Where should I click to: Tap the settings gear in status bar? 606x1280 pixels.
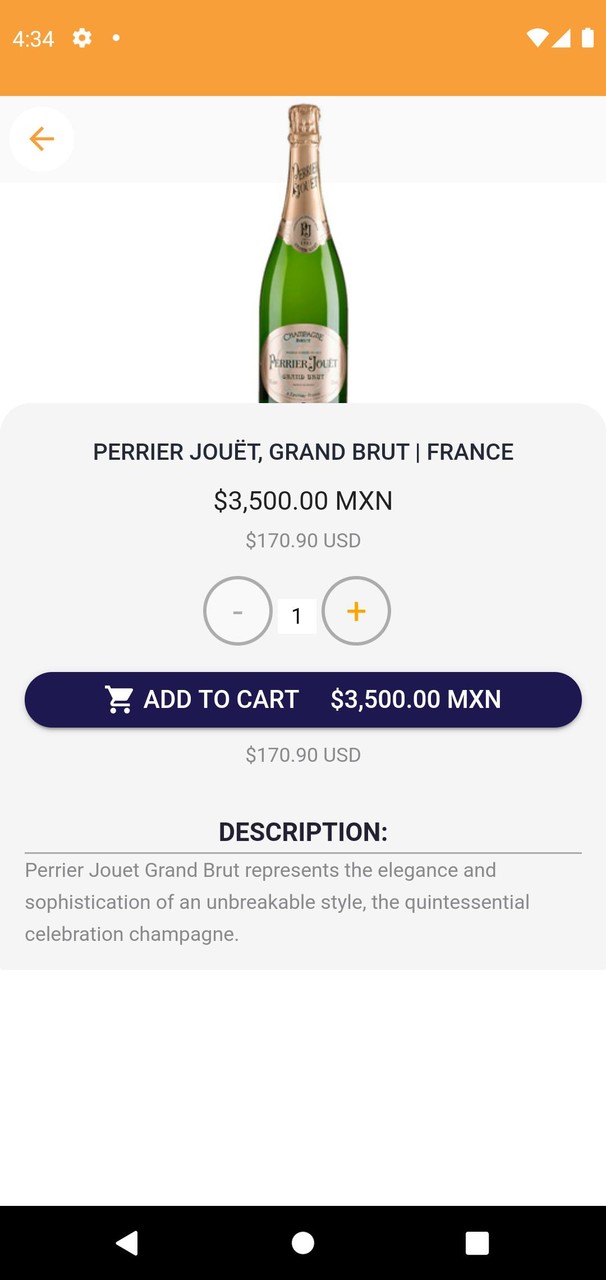pyautogui.click(x=82, y=38)
